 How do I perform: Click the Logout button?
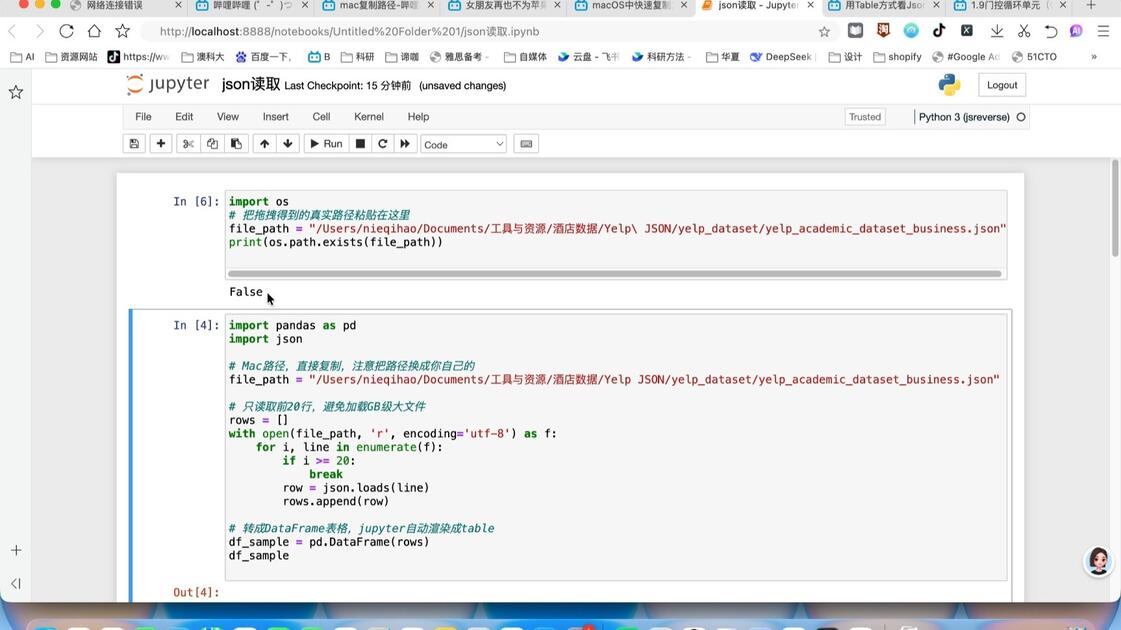pos(1002,85)
